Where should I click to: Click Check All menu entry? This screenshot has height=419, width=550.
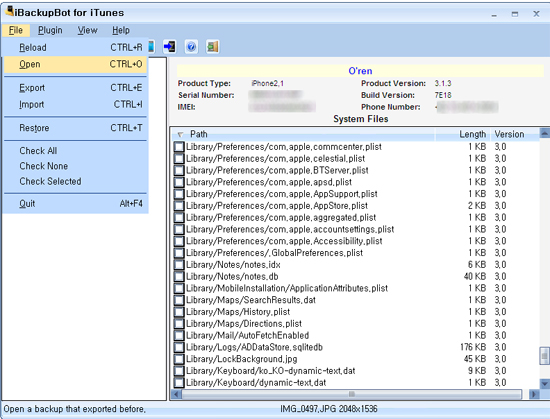75,151
